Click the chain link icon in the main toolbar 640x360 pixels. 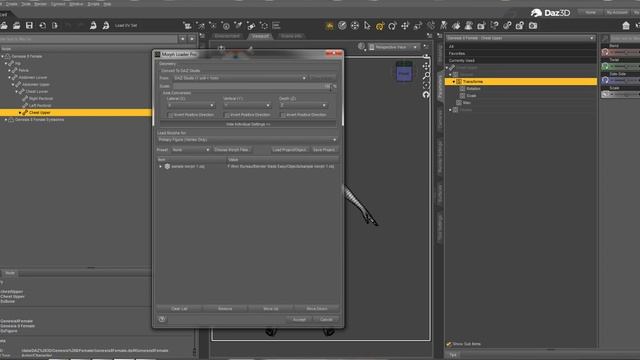[x=507, y=26]
